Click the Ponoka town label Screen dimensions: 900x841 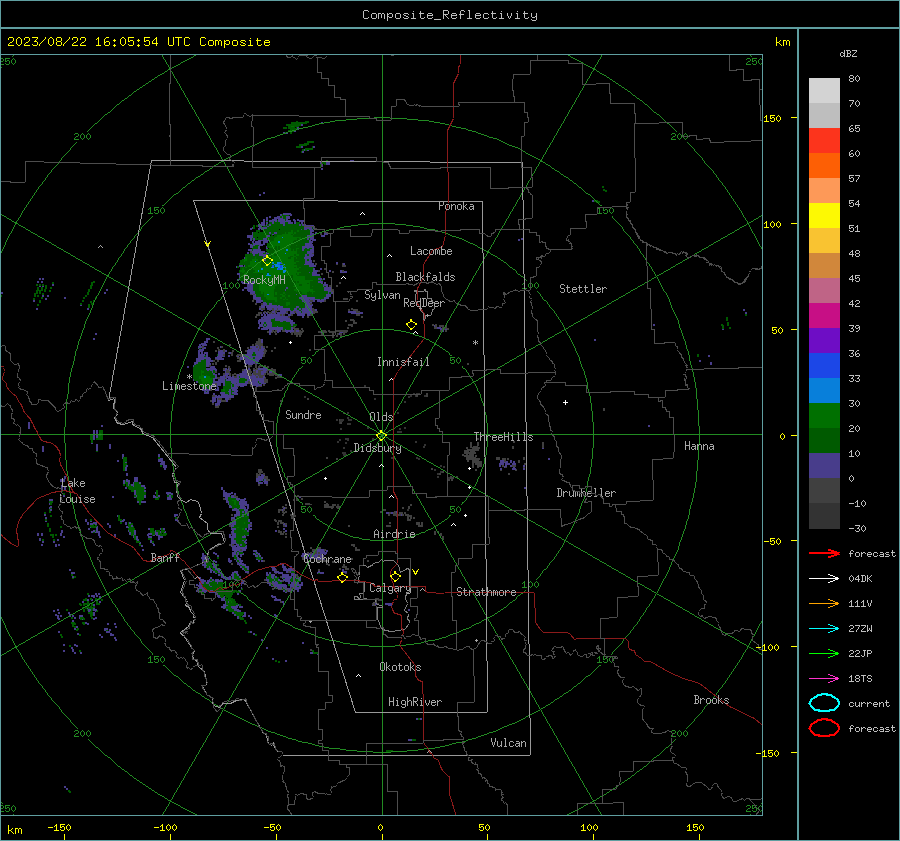[456, 207]
